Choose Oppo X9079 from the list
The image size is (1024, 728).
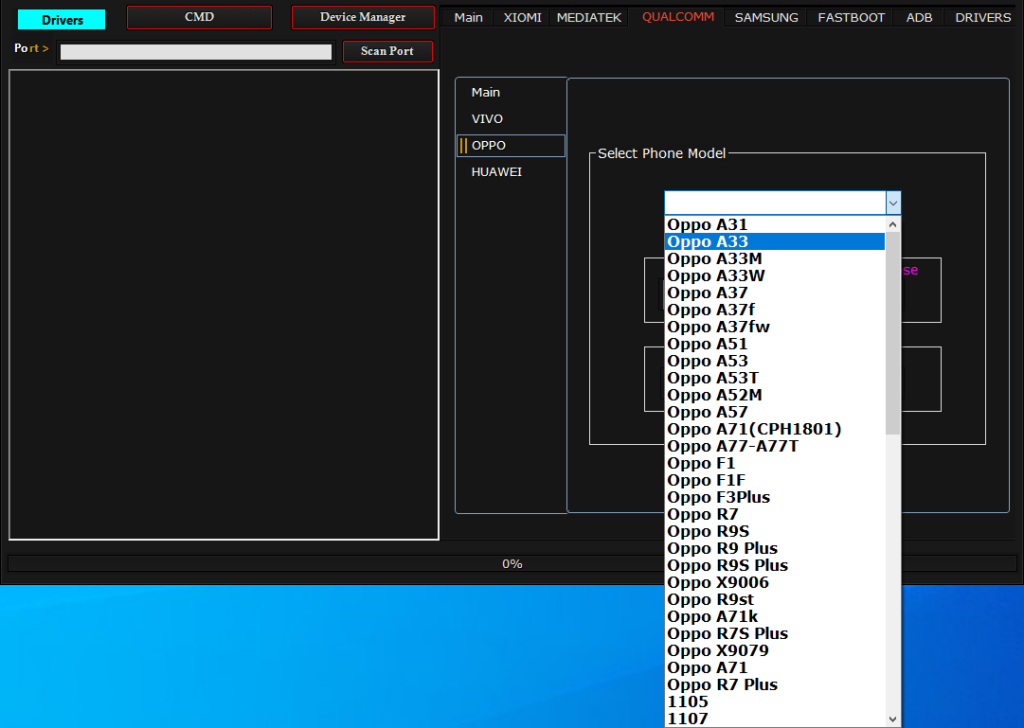pos(775,650)
